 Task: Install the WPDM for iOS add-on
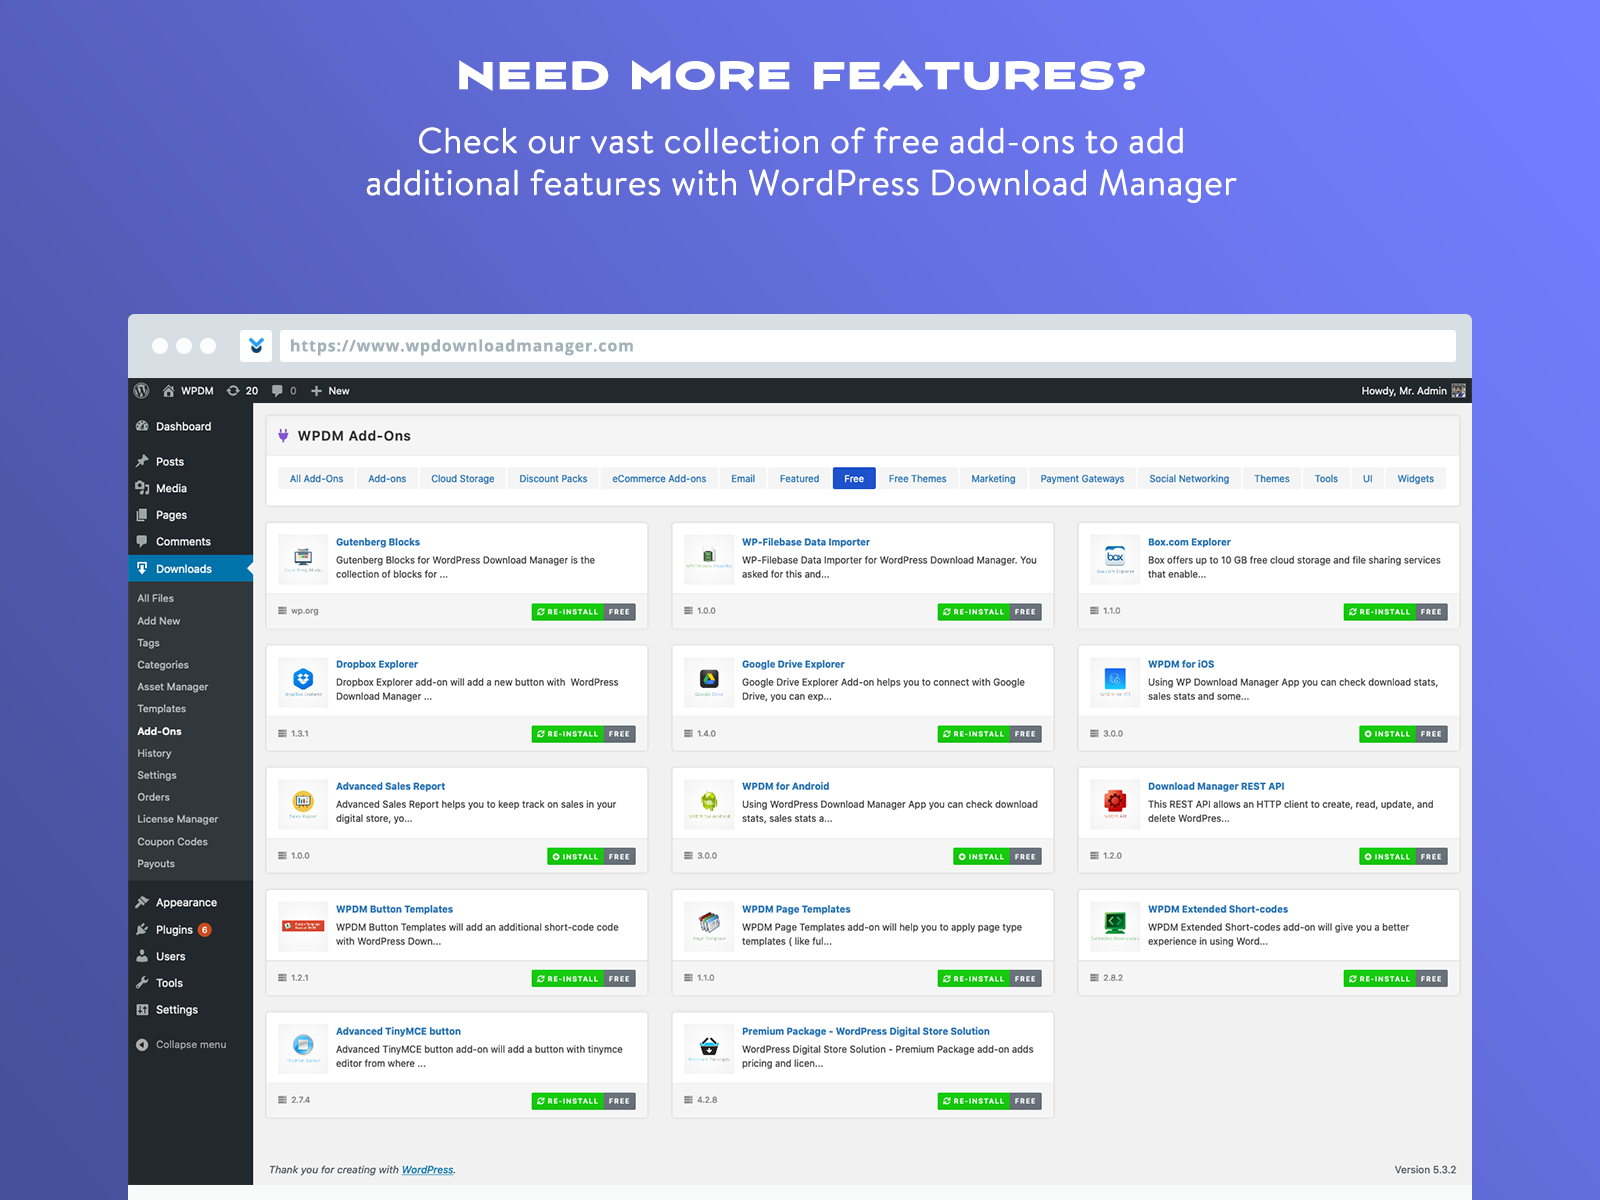tap(1388, 734)
